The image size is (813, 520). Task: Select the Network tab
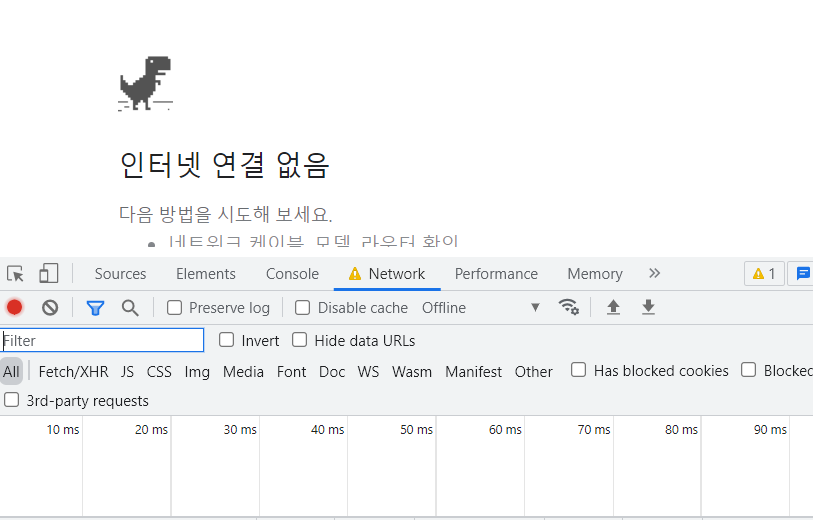(387, 274)
